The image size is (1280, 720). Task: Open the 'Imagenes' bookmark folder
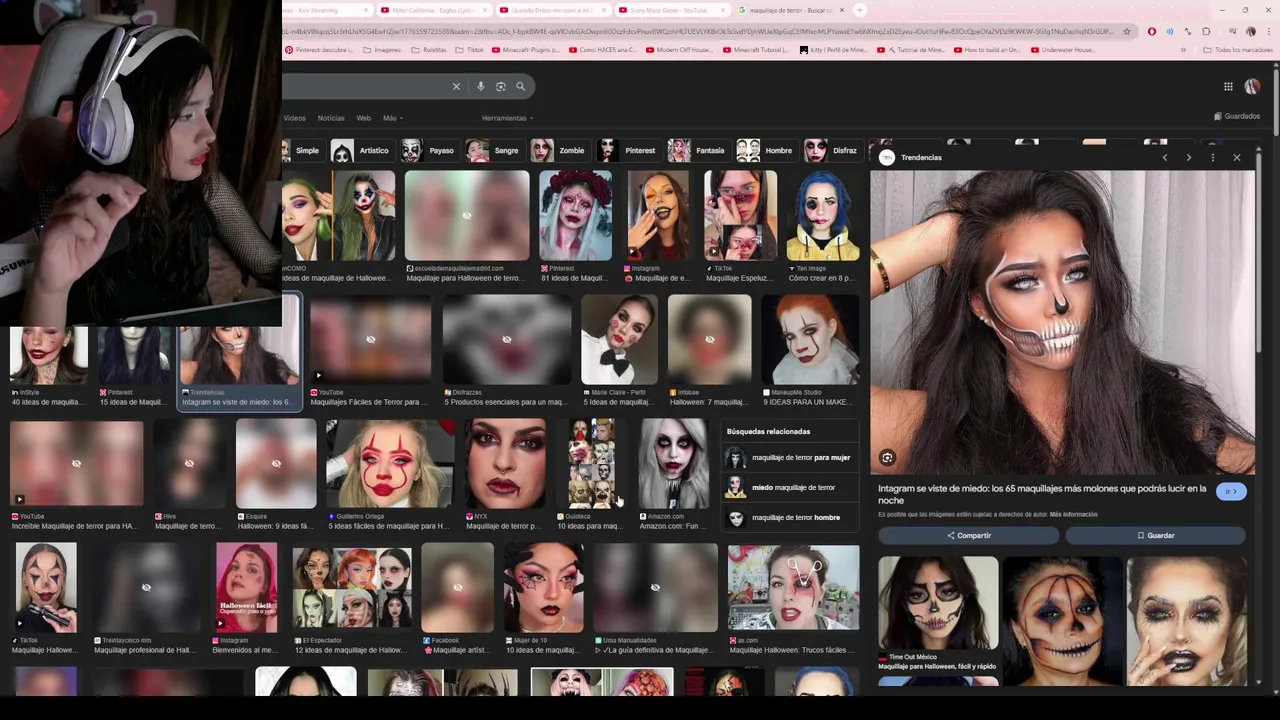click(381, 50)
